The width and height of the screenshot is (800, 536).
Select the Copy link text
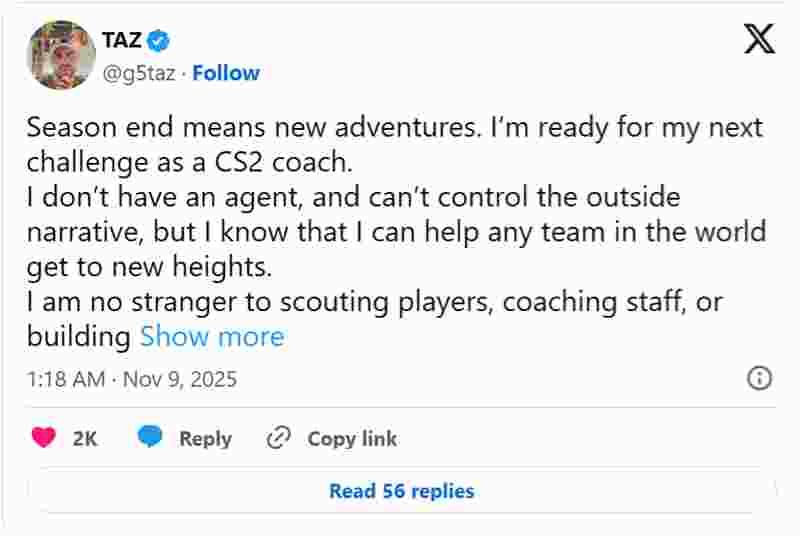click(x=352, y=438)
